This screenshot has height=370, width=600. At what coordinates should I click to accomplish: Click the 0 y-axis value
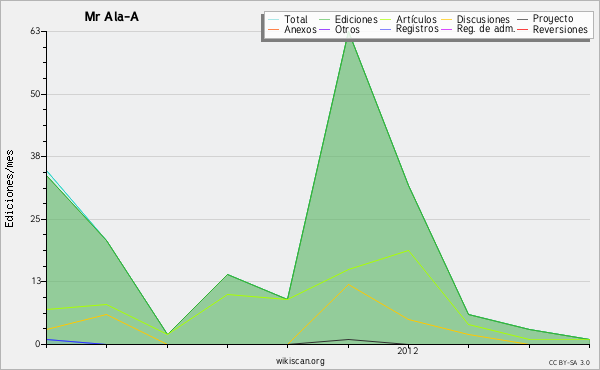click(x=38, y=344)
